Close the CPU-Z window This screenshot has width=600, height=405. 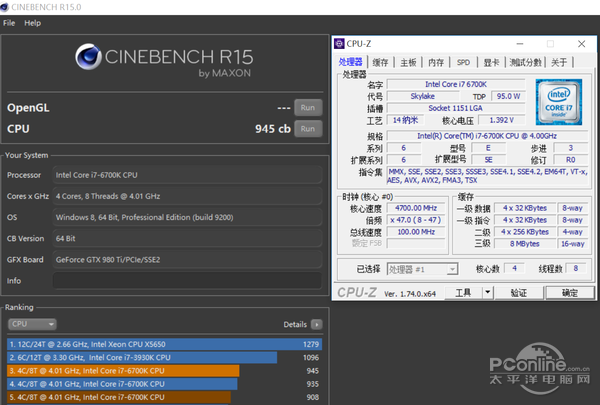pyautogui.click(x=582, y=44)
